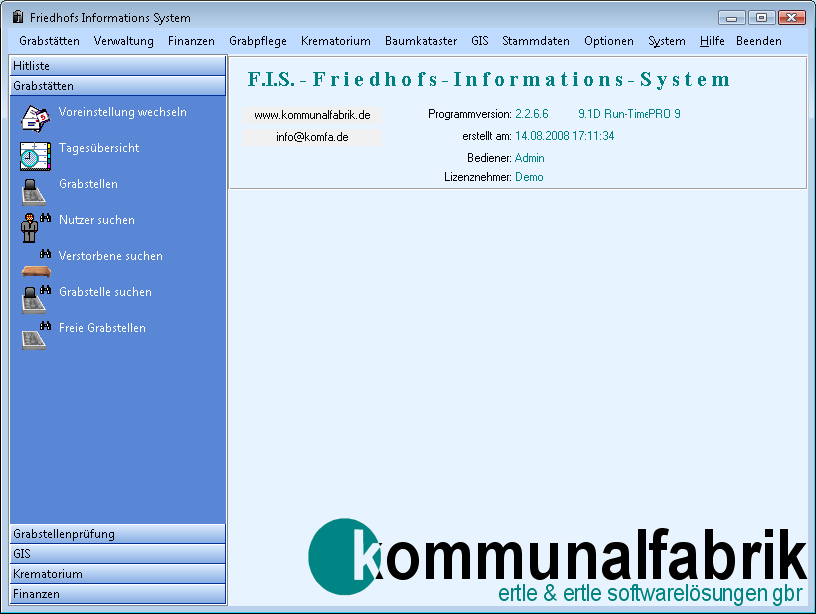The height and width of the screenshot is (614, 816).
Task: Click the Grabstelle suchen gravestone icon
Action: click(x=34, y=300)
